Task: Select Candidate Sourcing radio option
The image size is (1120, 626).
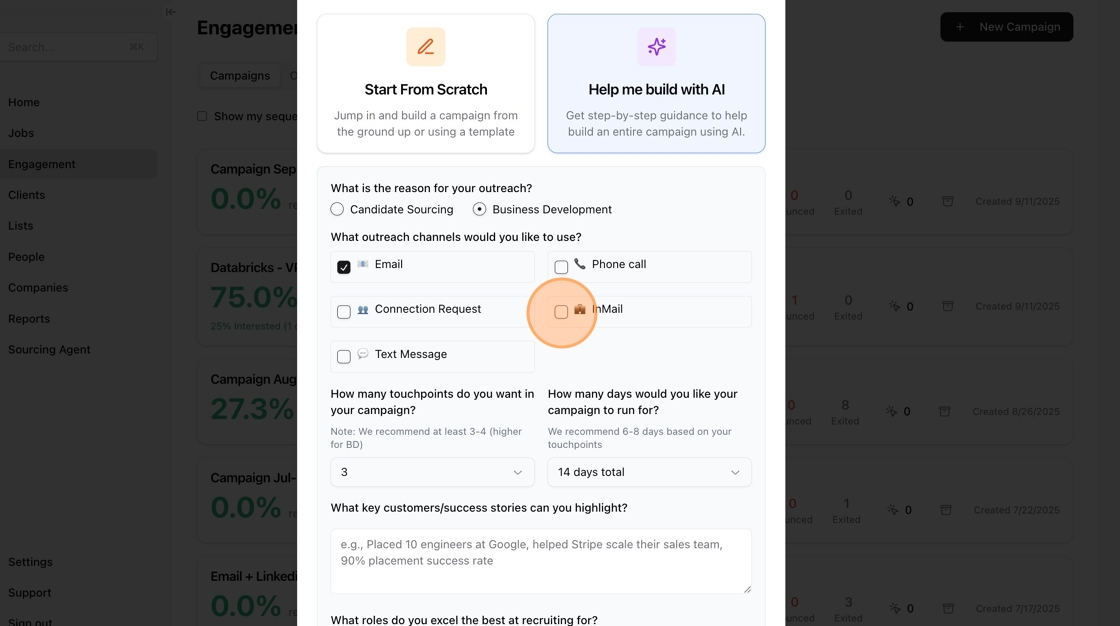Action: click(338, 209)
